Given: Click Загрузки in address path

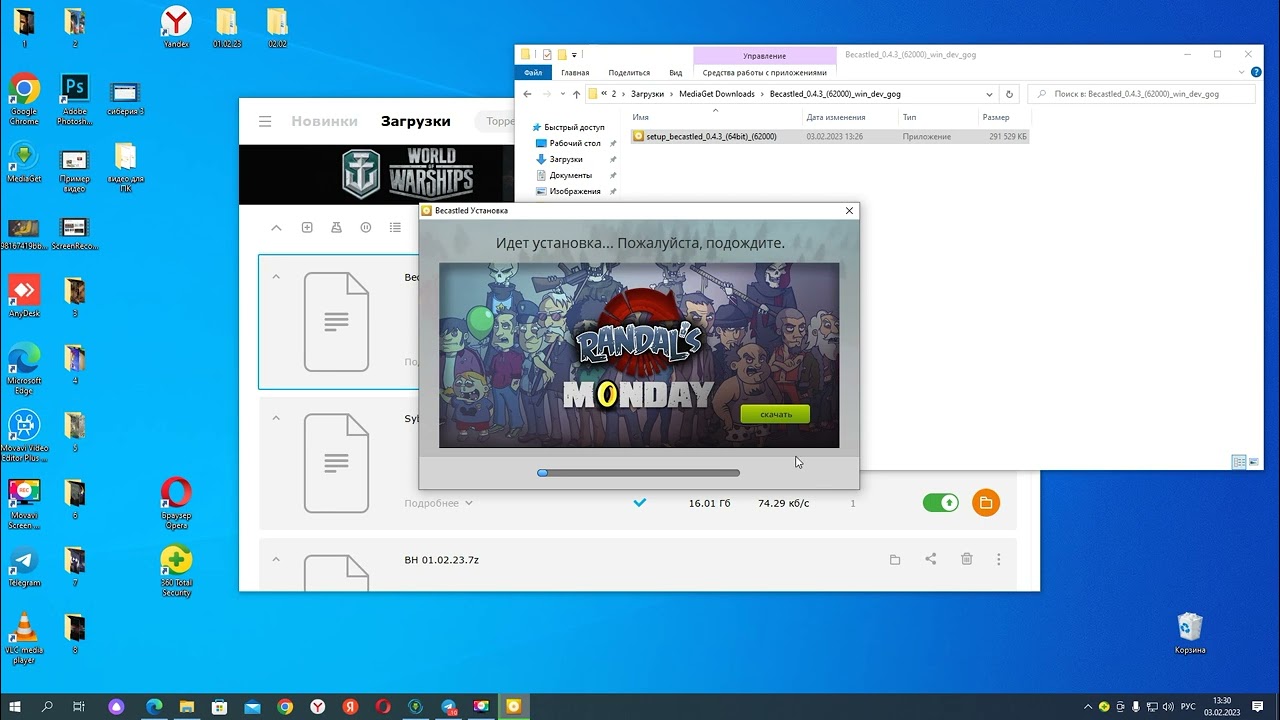Looking at the screenshot, I should tap(648, 94).
